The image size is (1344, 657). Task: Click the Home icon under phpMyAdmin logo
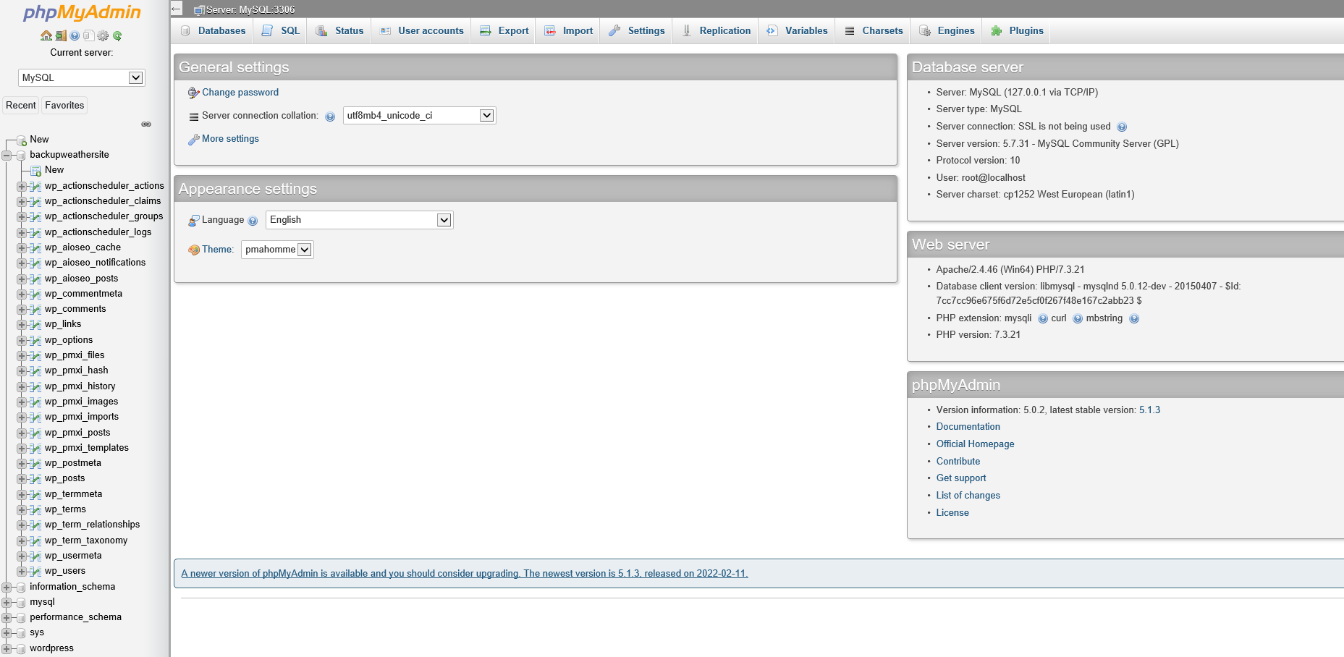coord(46,36)
